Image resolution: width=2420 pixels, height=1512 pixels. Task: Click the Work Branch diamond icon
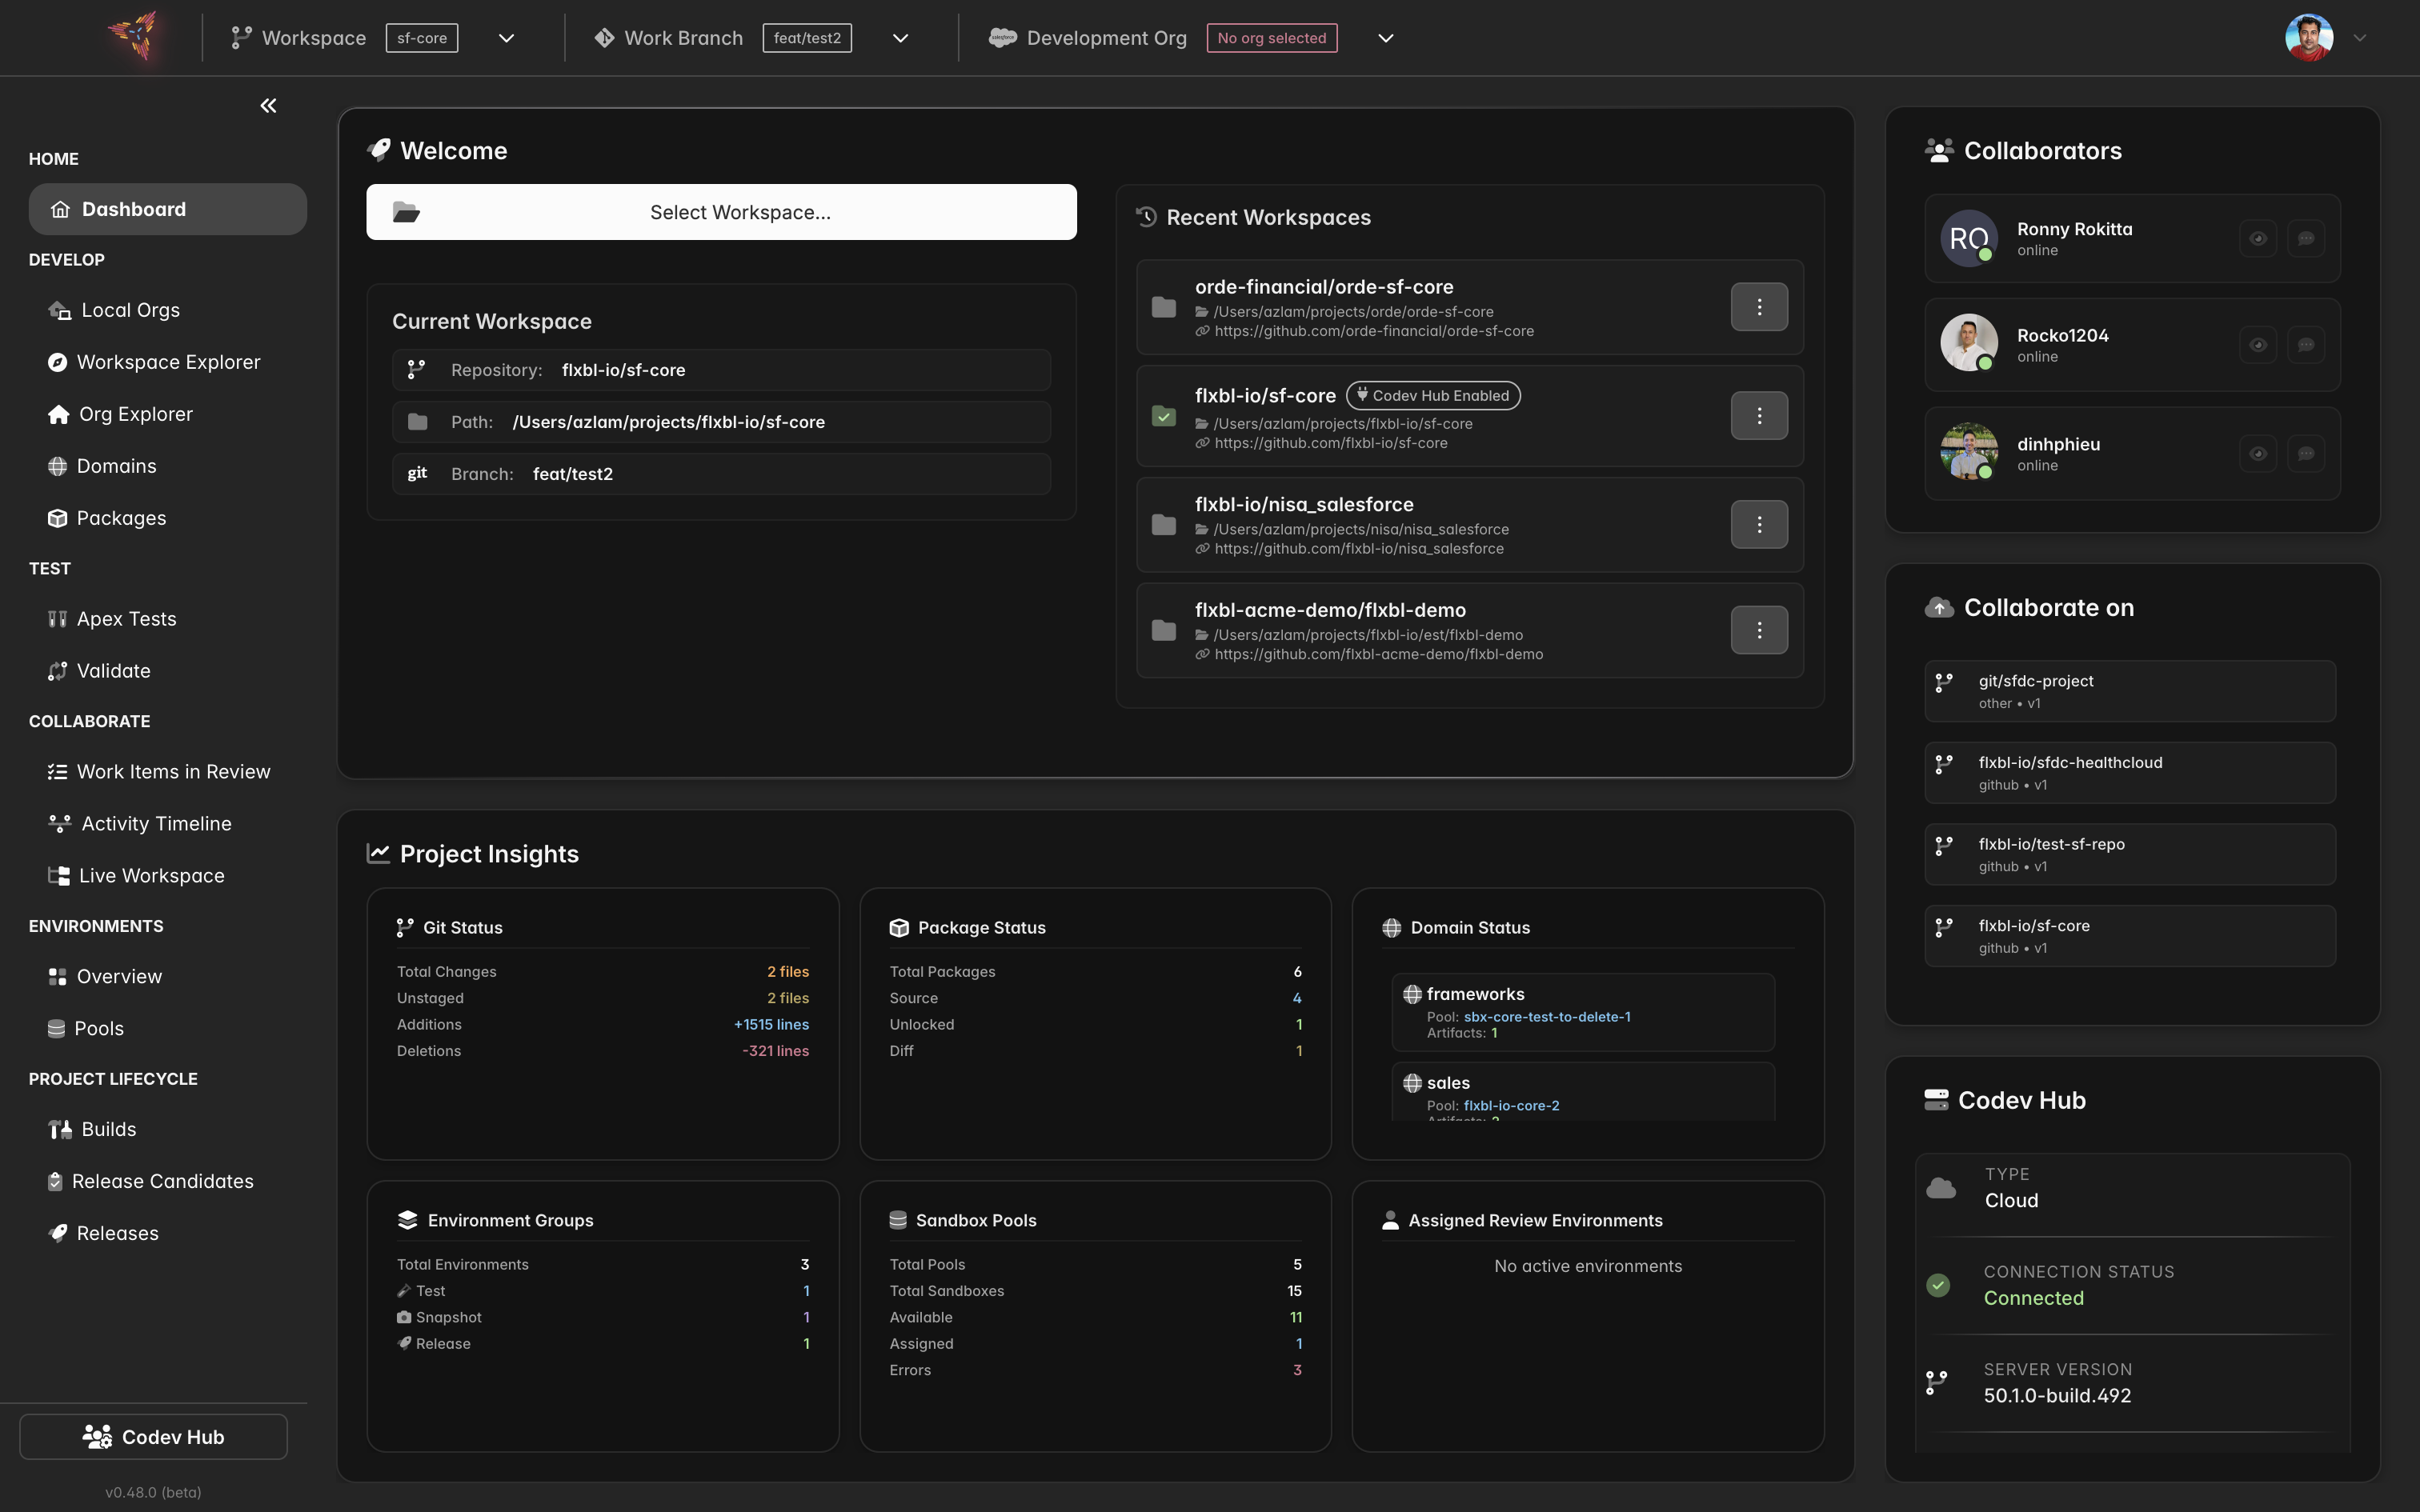click(604, 38)
